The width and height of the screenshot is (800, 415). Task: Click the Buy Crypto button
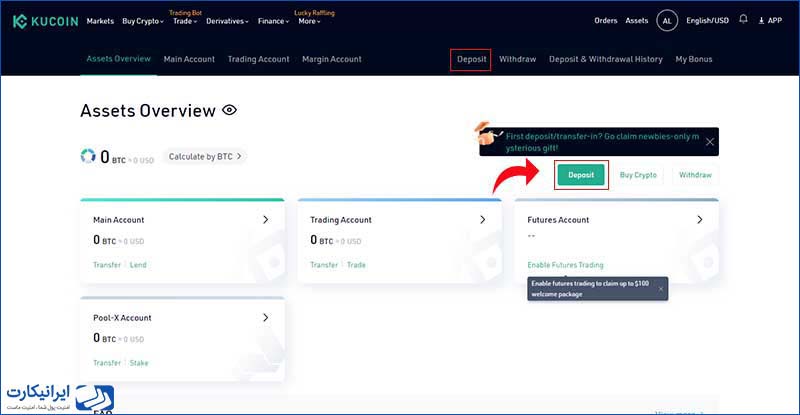[x=638, y=175]
